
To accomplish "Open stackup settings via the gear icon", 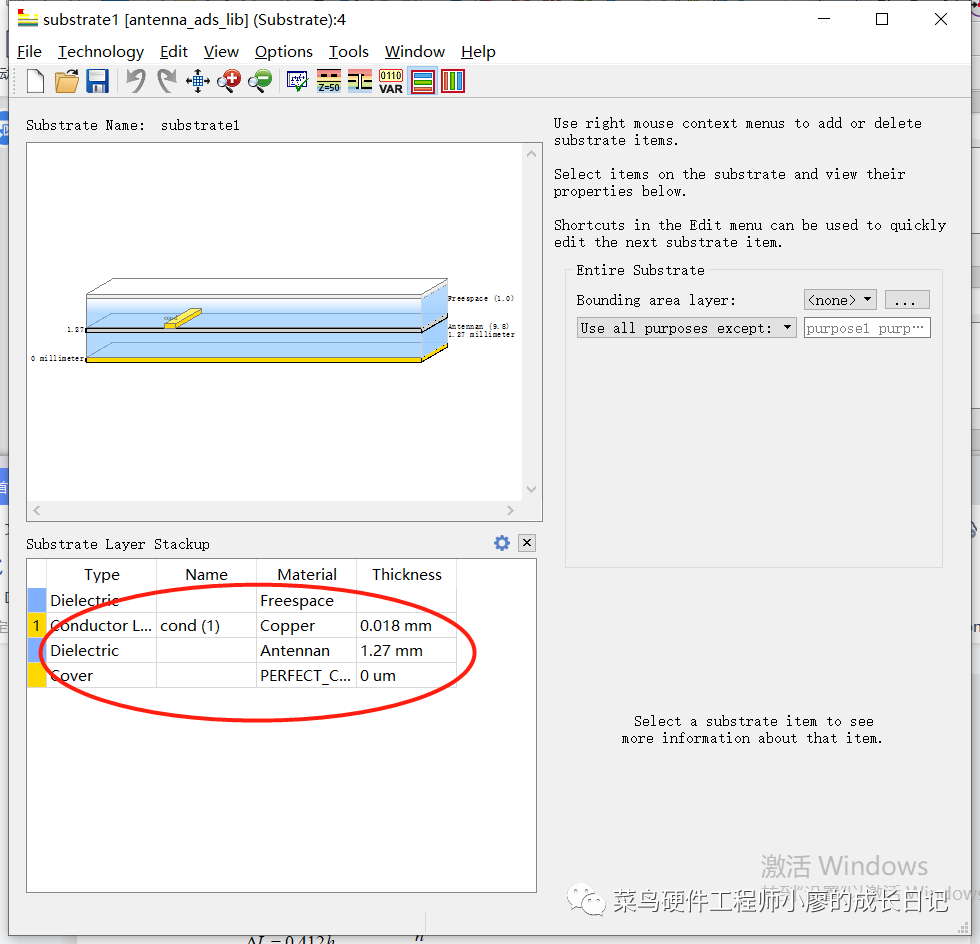I will [x=502, y=543].
